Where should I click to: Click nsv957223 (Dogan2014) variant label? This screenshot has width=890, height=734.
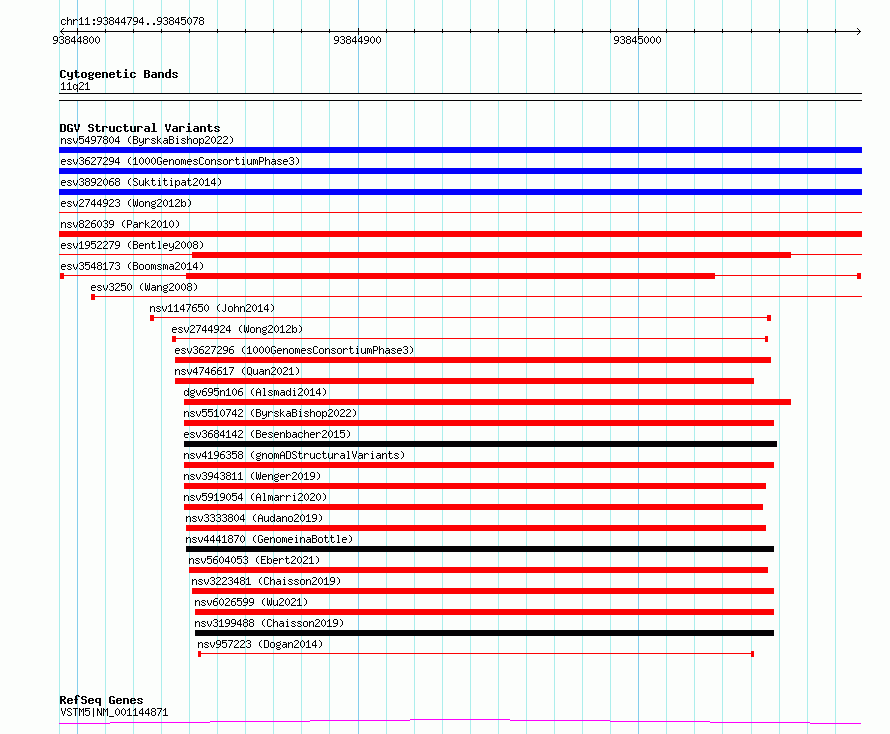point(260,644)
